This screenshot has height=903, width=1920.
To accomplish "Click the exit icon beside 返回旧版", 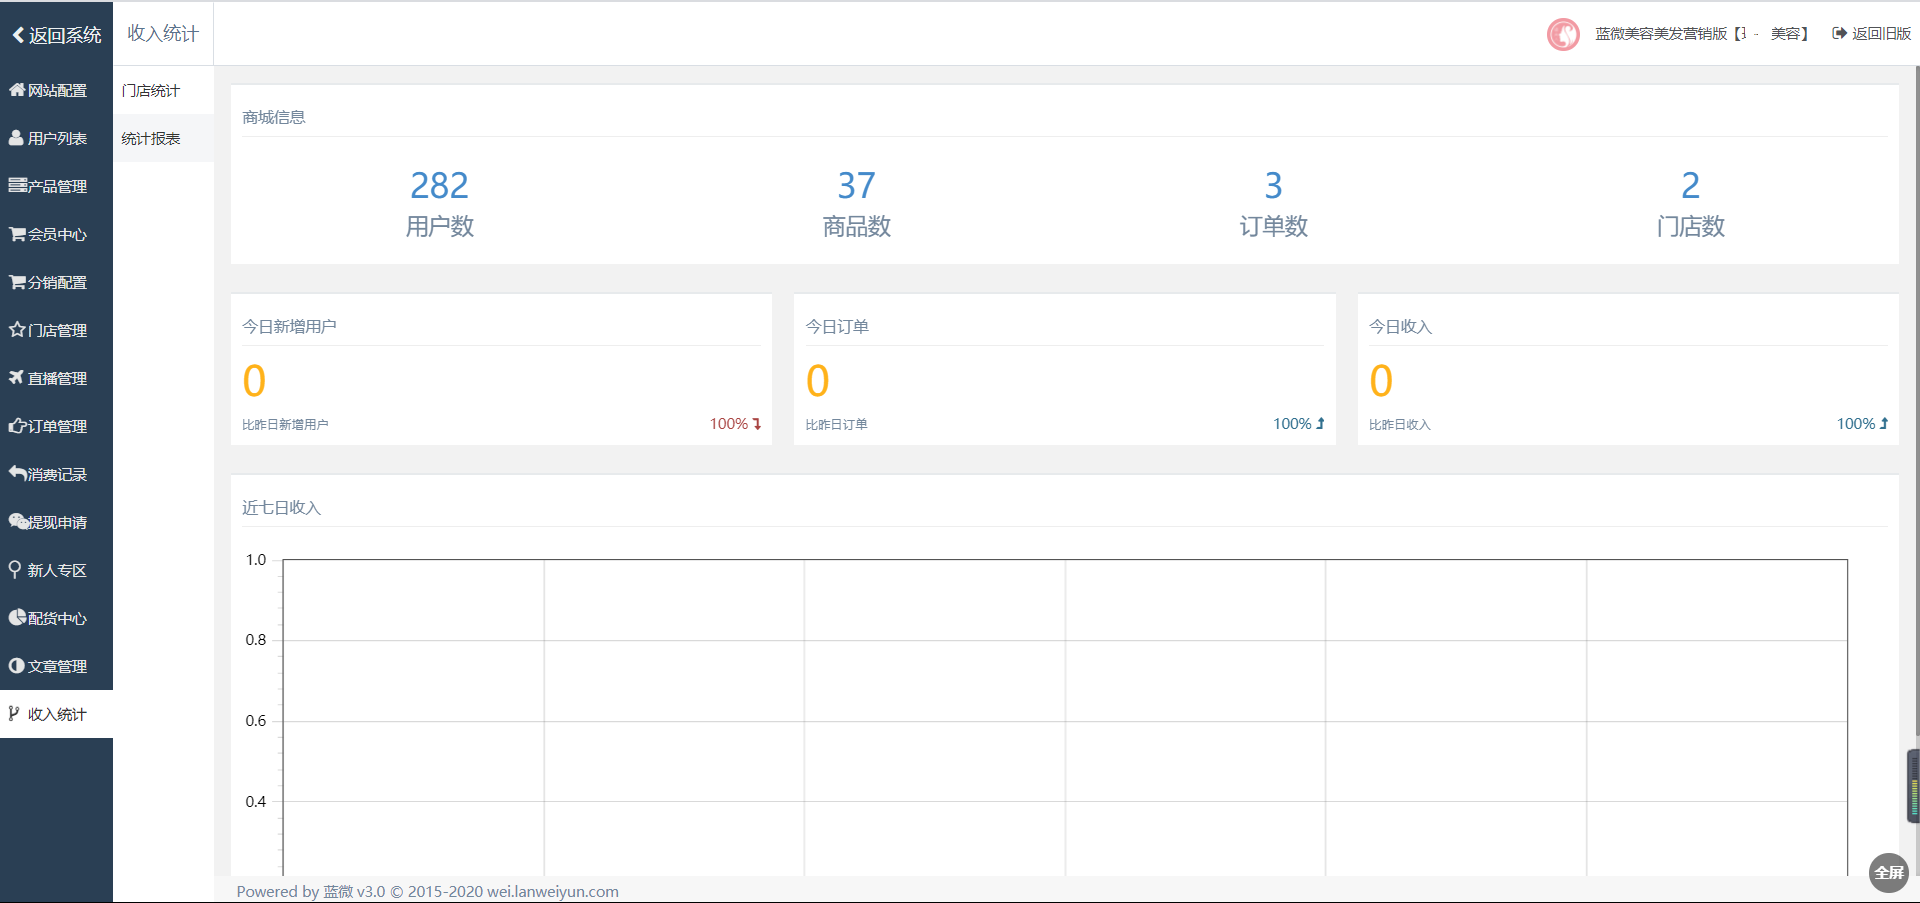I will [x=1839, y=33].
